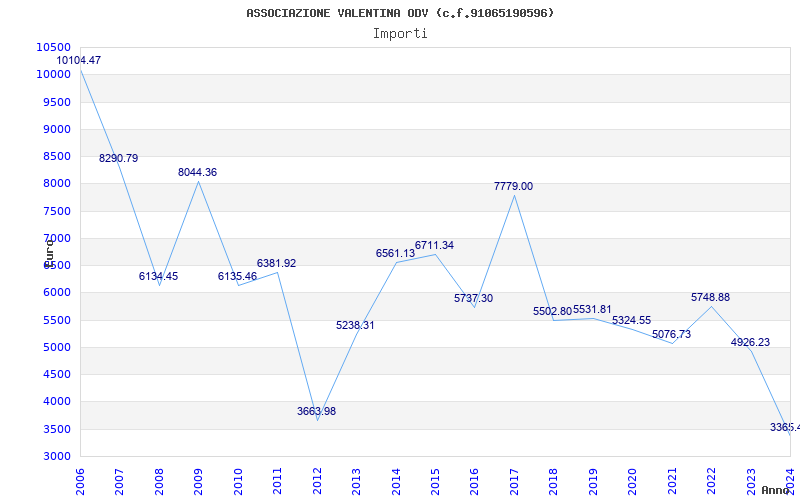Select the data label 5324.55
800x500 pixels.
[632, 320]
